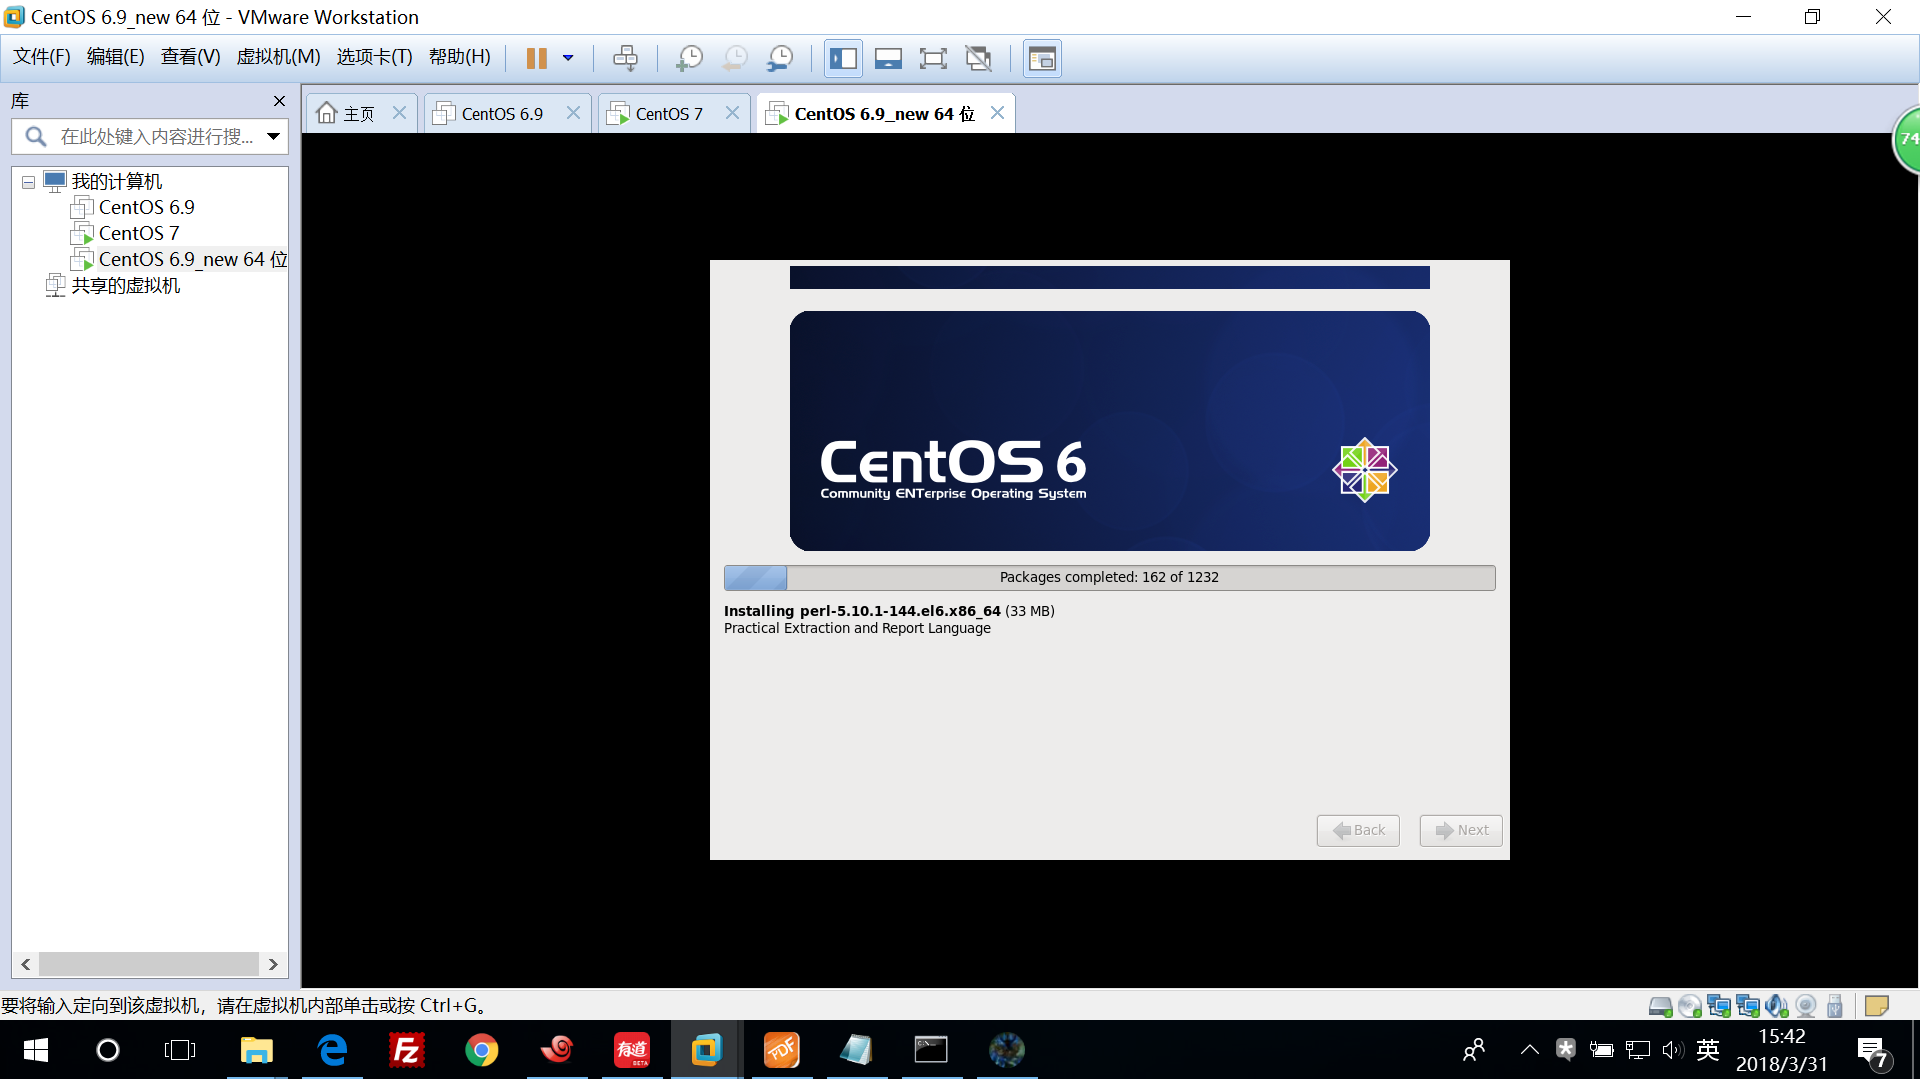Open the power options dropdown arrow
This screenshot has width=1920, height=1079.
[568, 58]
